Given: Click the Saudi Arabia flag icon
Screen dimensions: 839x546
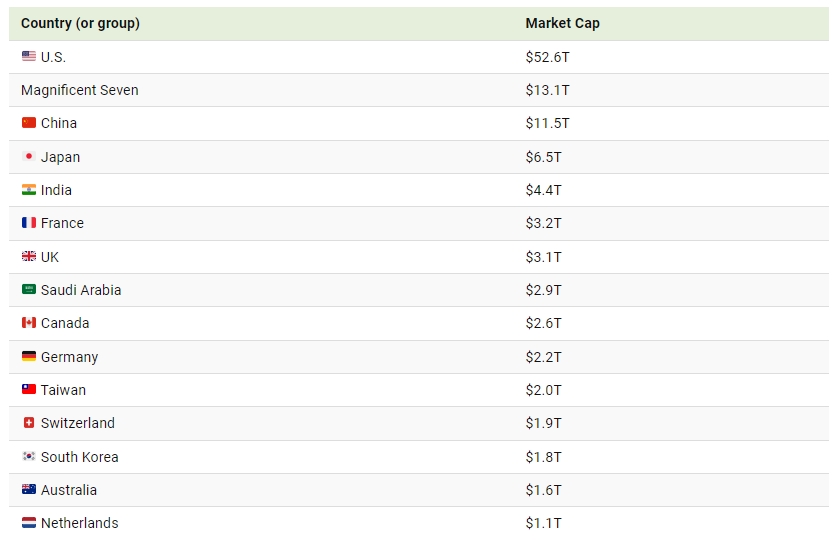Looking at the screenshot, I should point(29,290).
